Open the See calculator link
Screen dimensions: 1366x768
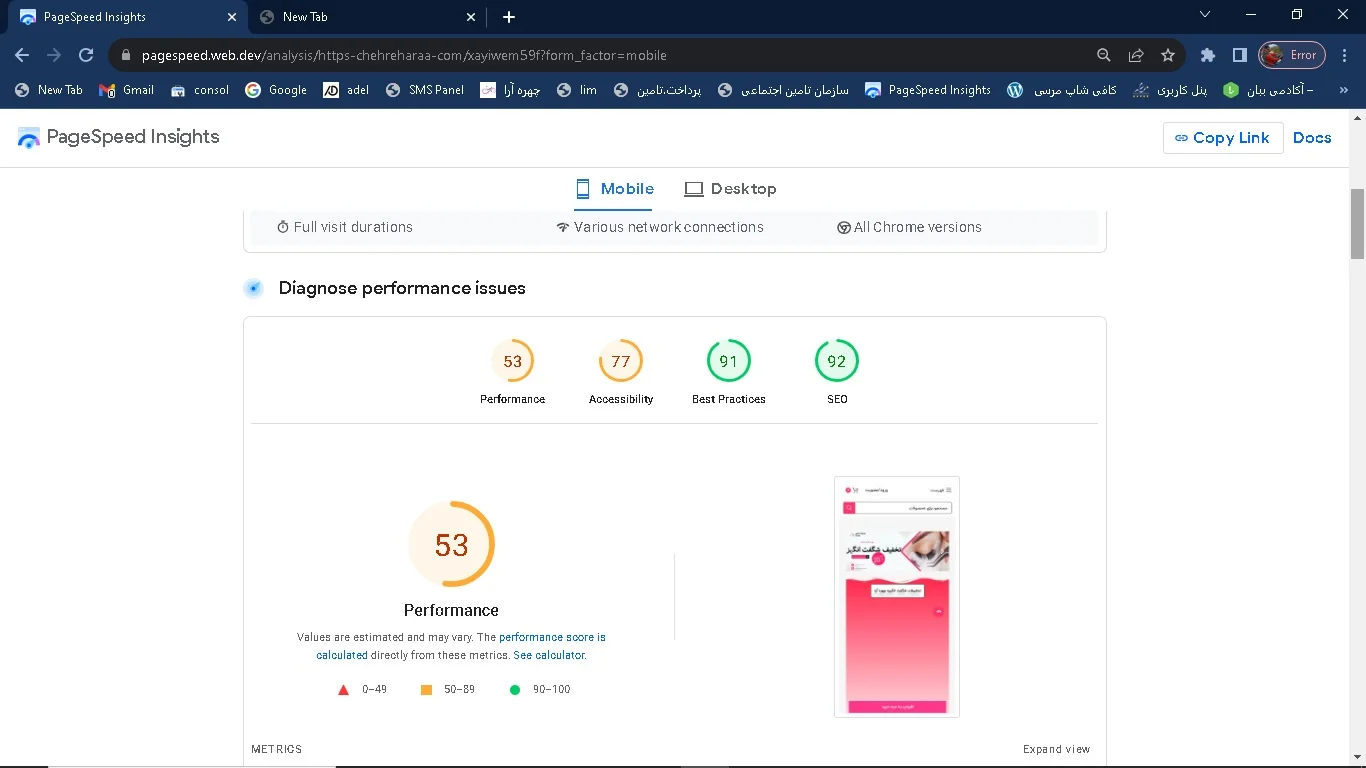(x=549, y=656)
